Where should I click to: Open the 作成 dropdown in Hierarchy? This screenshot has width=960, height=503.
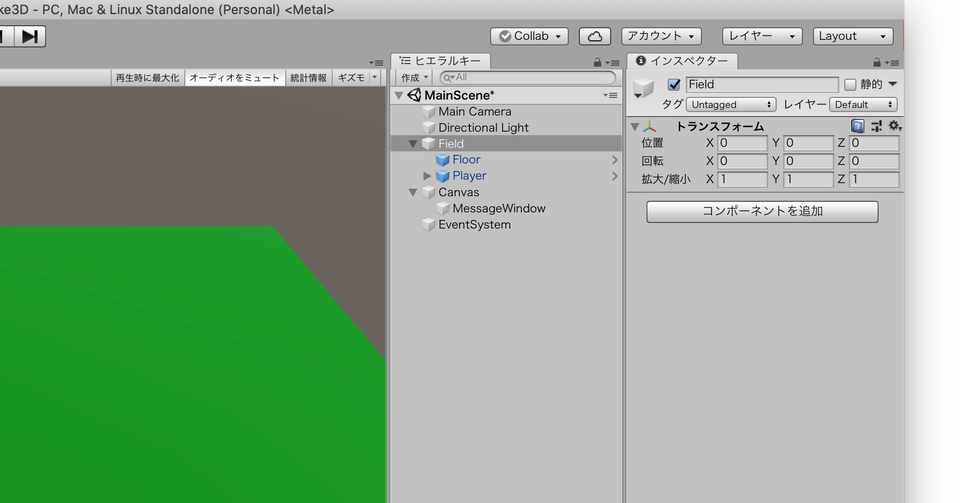tap(414, 78)
